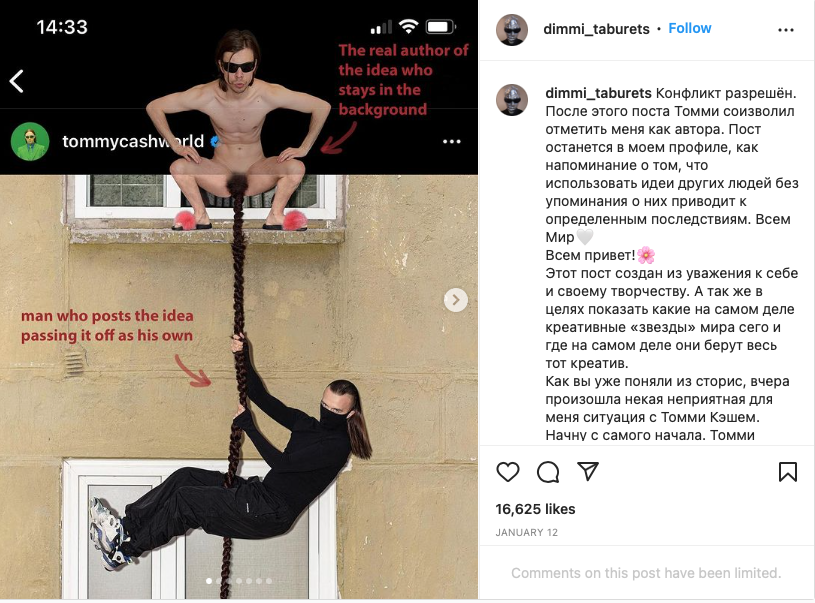Click header profile avatar of dimmi_taburets
This screenshot has width=815, height=603.
pyautogui.click(x=512, y=30)
